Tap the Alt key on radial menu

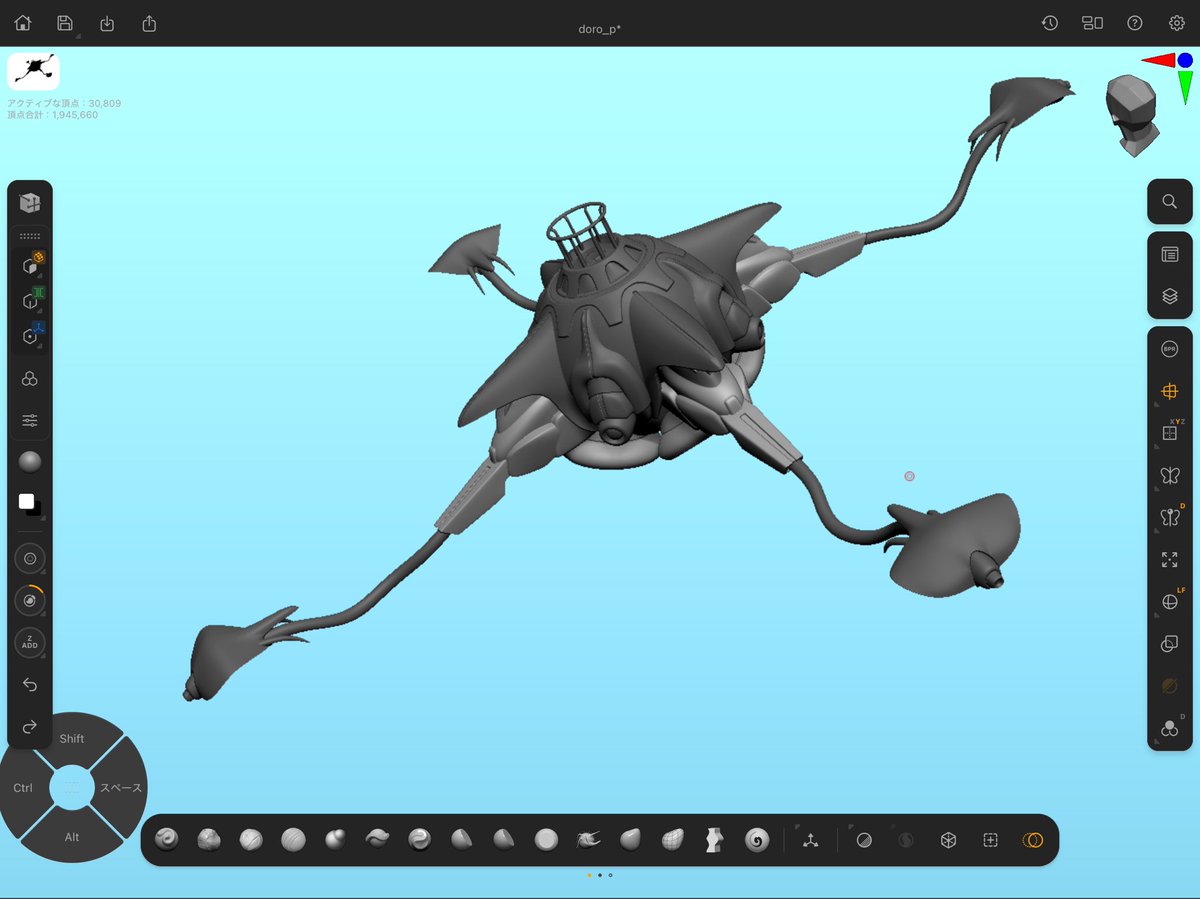point(72,837)
